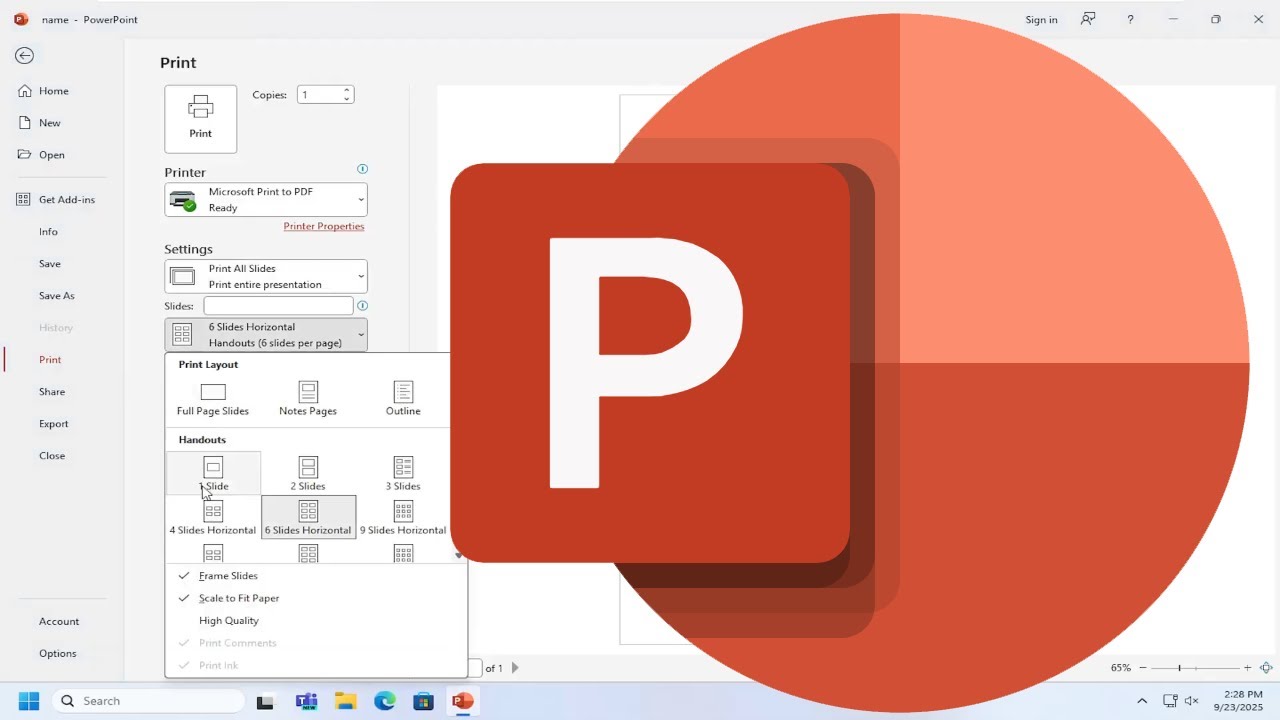The height and width of the screenshot is (720, 1280).
Task: Collapse the 6 Slides Horizontal layout dropdown
Action: (266, 334)
